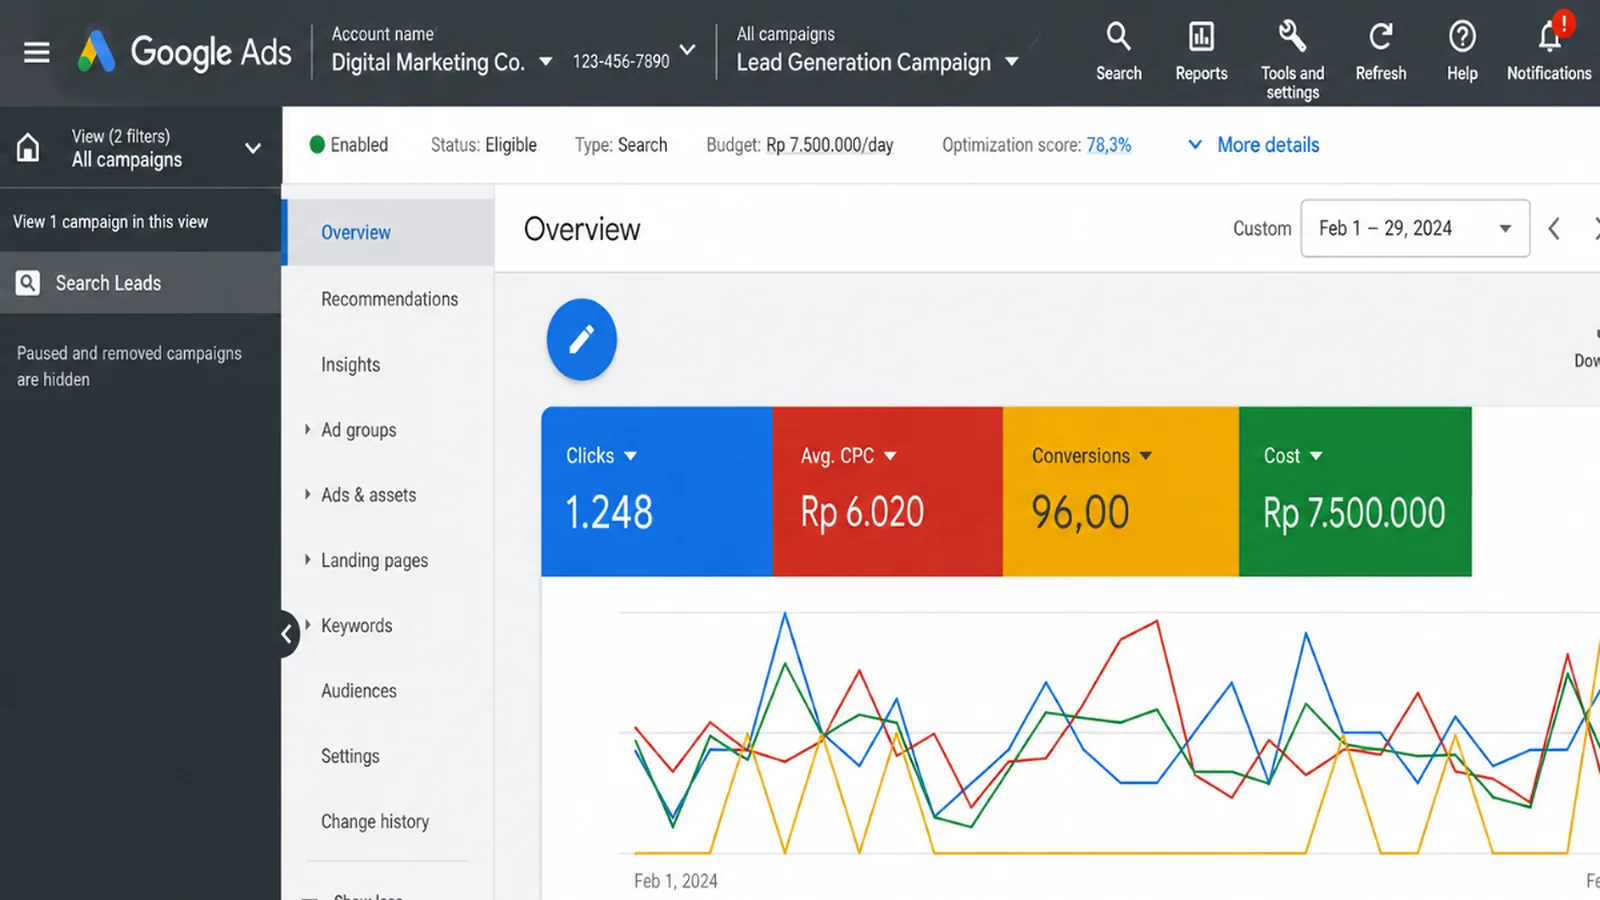Open the Help menu
This screenshot has height=900, width=1600.
click(x=1462, y=52)
